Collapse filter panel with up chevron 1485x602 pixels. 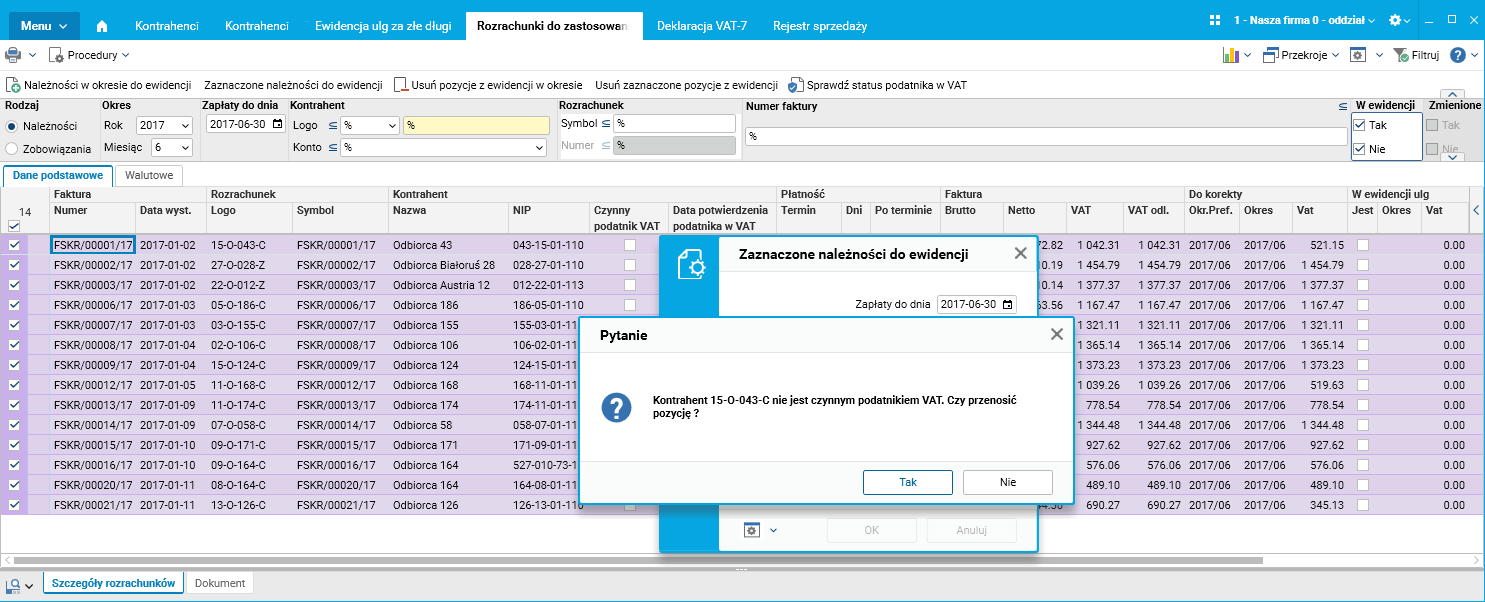(x=1451, y=96)
